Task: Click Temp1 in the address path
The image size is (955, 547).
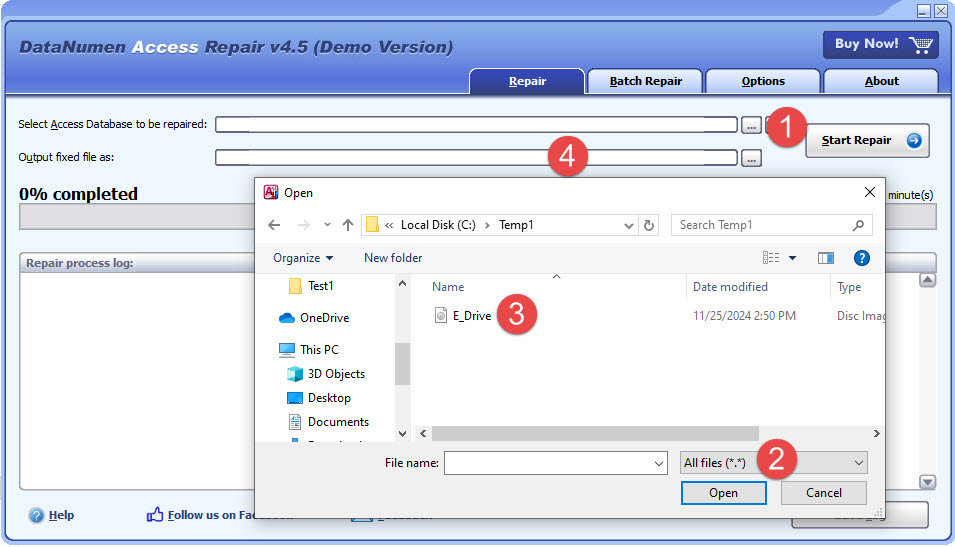Action: [516, 225]
